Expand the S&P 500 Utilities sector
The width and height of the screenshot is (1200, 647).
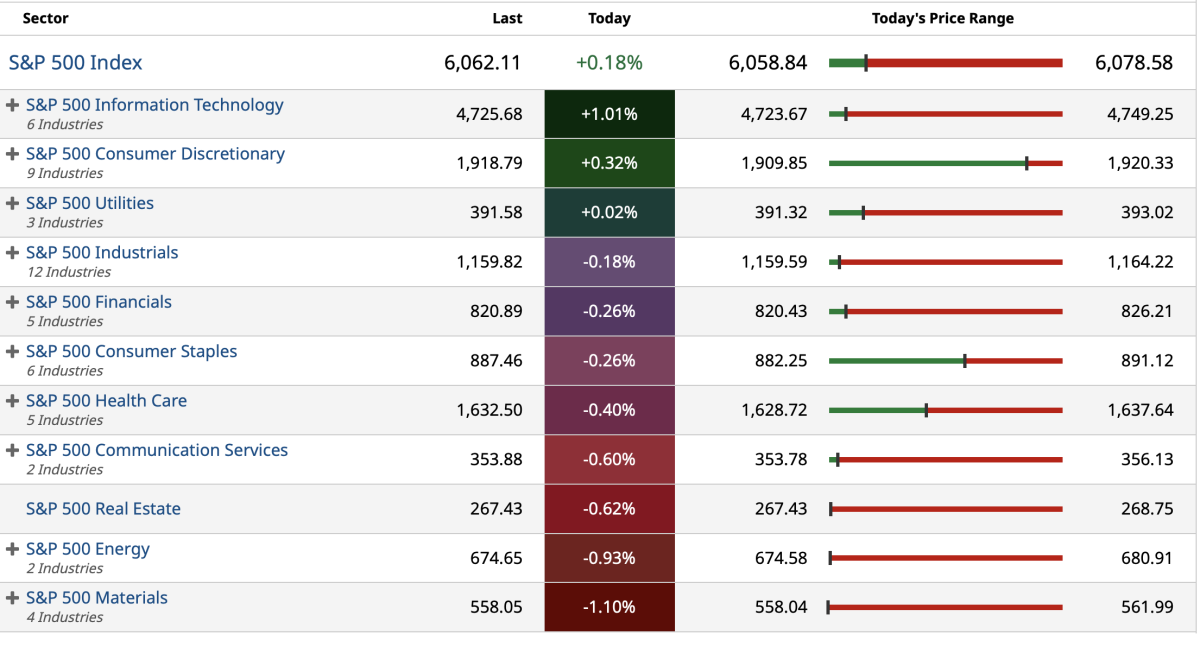coord(13,203)
